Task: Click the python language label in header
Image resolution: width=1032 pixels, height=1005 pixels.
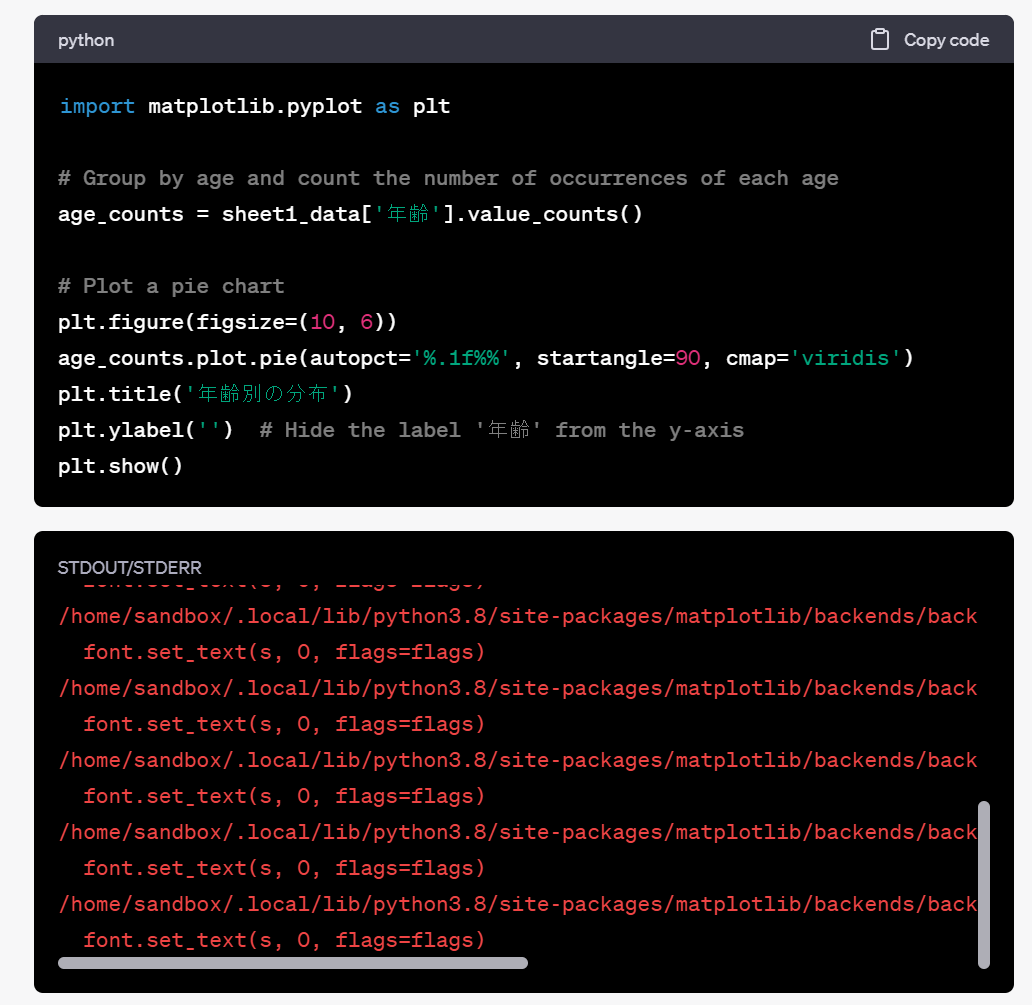Action: (x=86, y=40)
